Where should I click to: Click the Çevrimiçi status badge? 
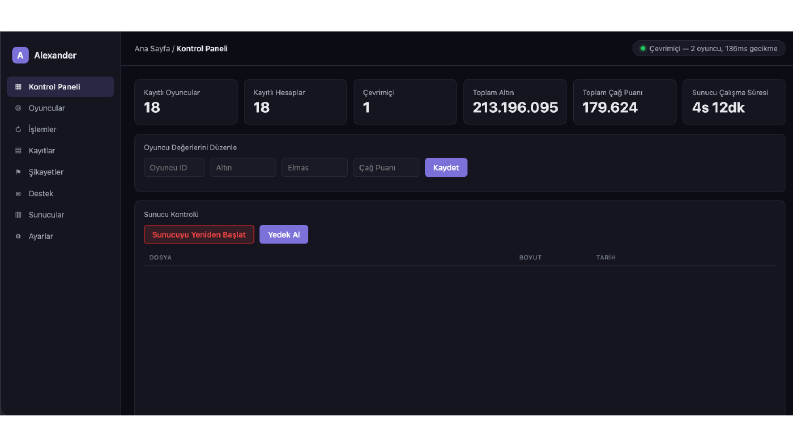pos(709,49)
